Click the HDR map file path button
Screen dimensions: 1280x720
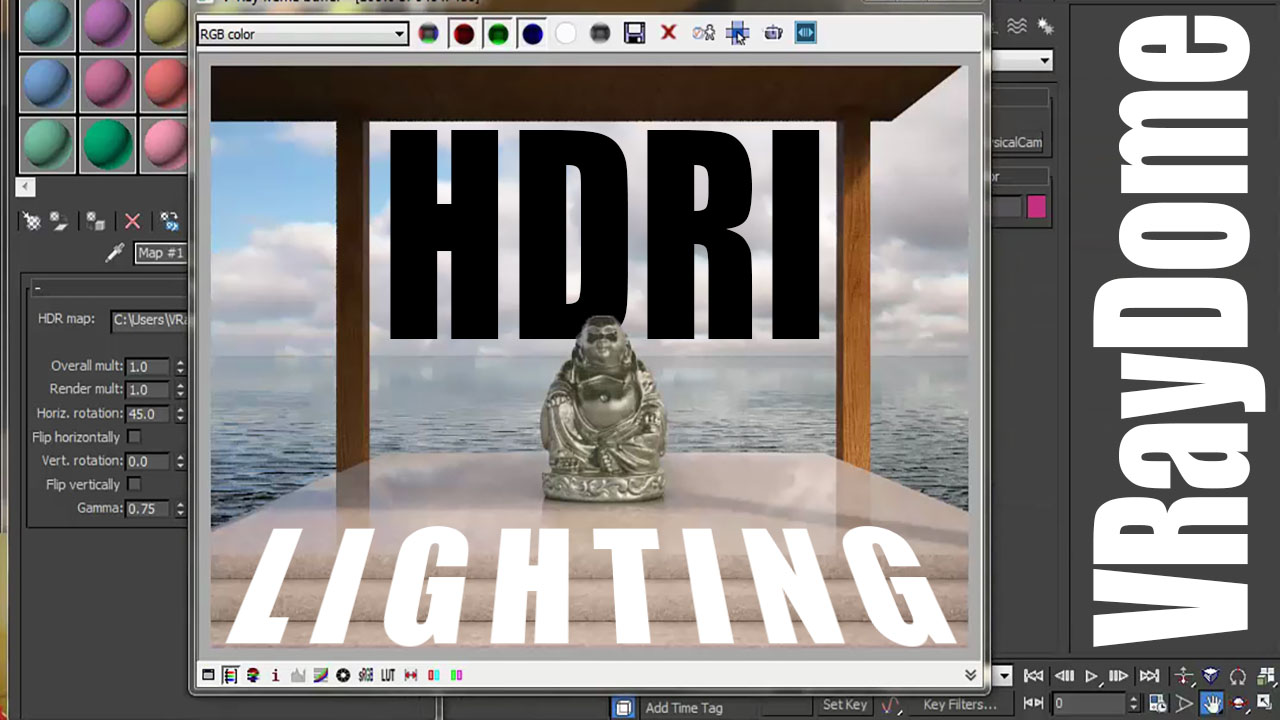(x=153, y=320)
